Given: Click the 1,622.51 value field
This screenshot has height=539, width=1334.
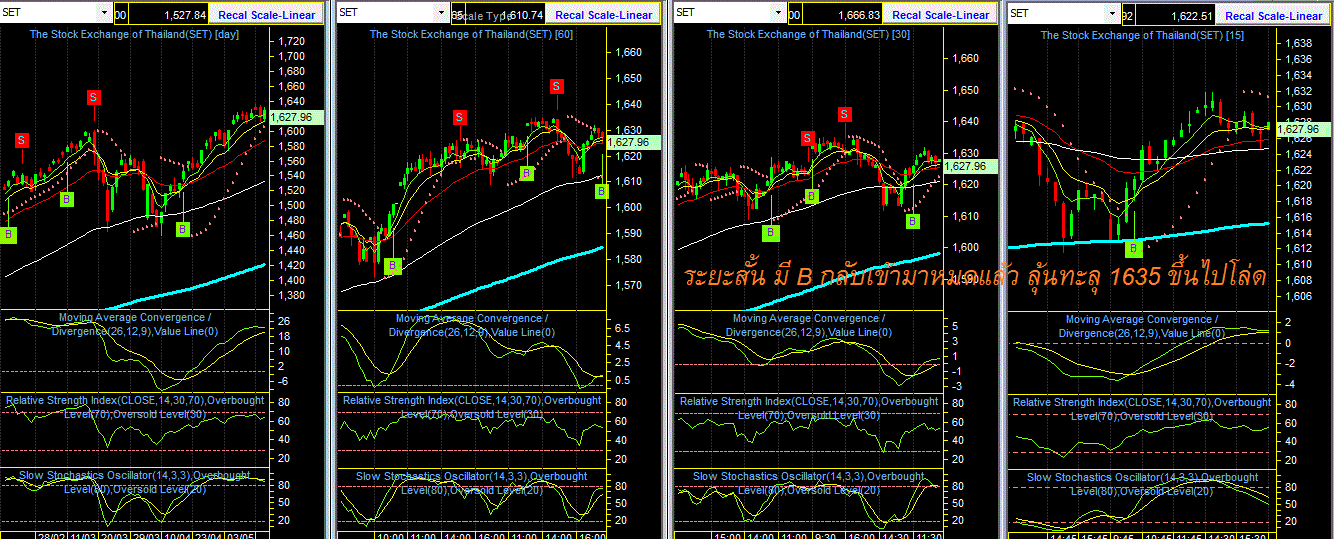Looking at the screenshot, I should 1176,14.
